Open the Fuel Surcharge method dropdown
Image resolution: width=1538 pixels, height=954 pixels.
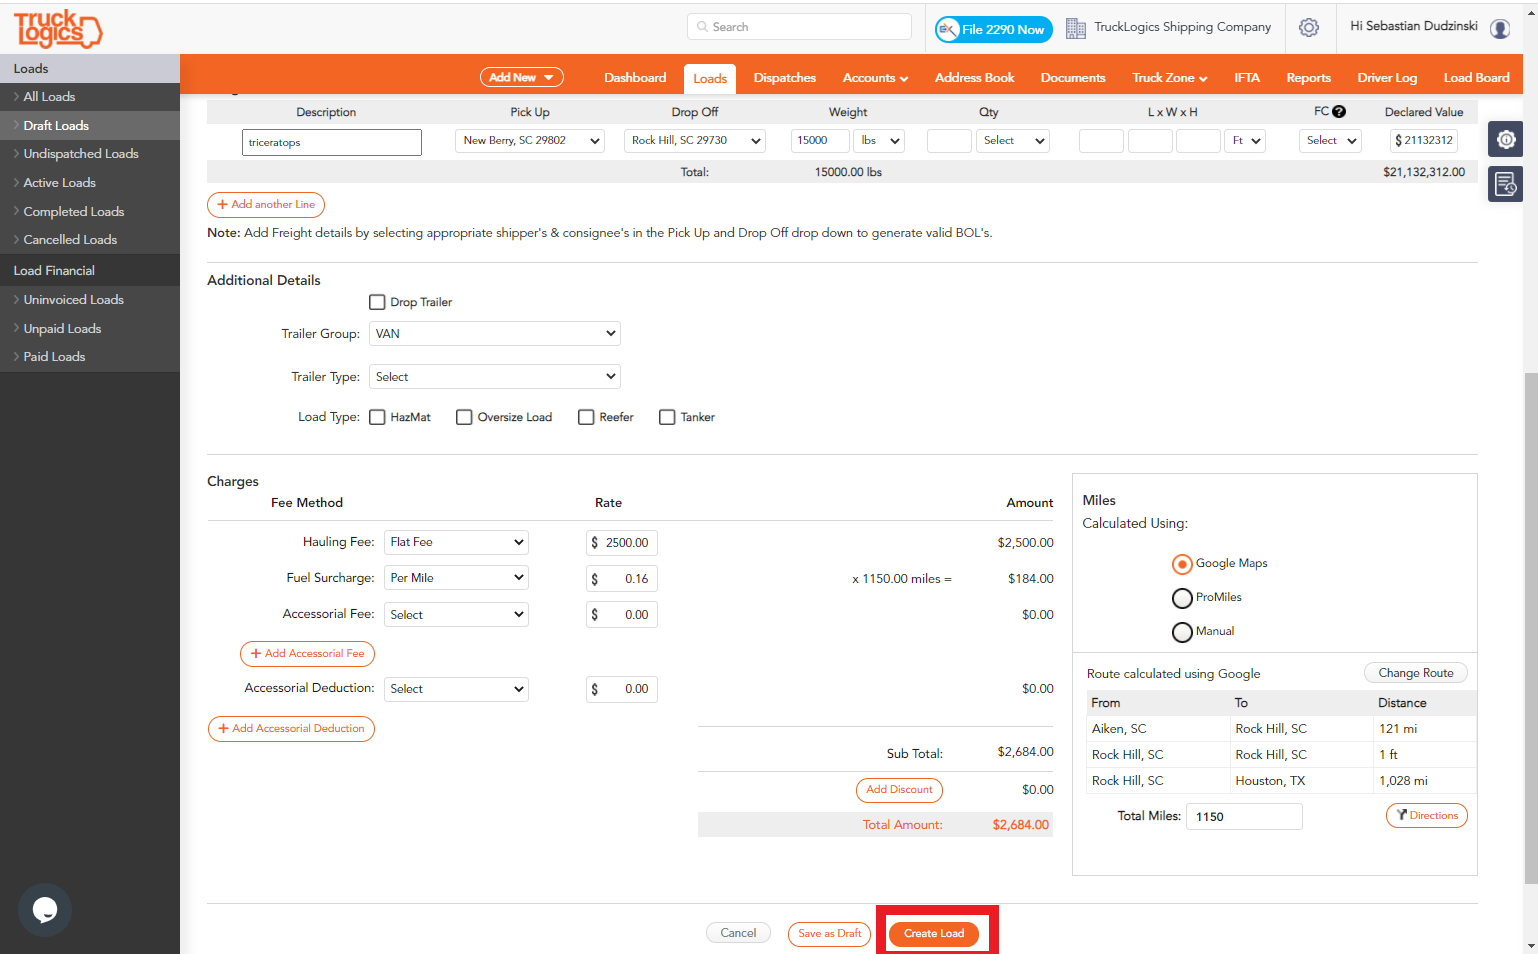456,578
